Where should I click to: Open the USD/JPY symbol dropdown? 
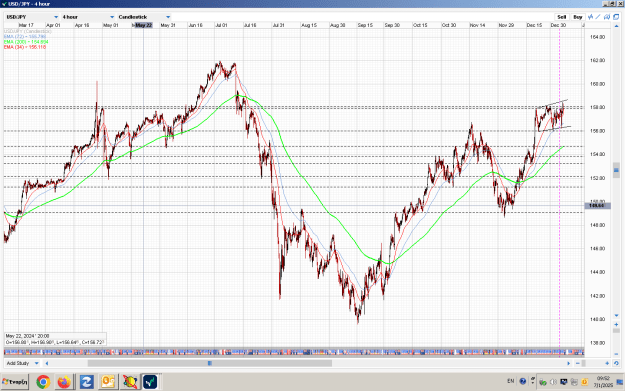pos(32,17)
